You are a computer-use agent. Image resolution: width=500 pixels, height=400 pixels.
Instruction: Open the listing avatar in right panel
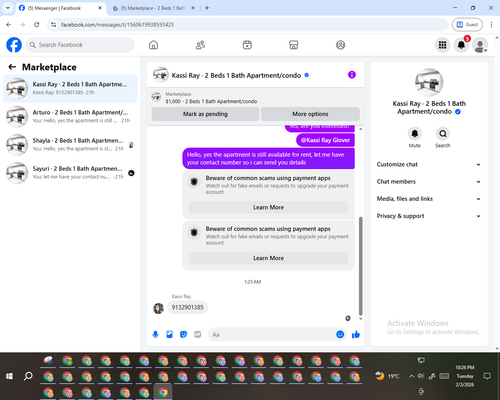tap(429, 82)
